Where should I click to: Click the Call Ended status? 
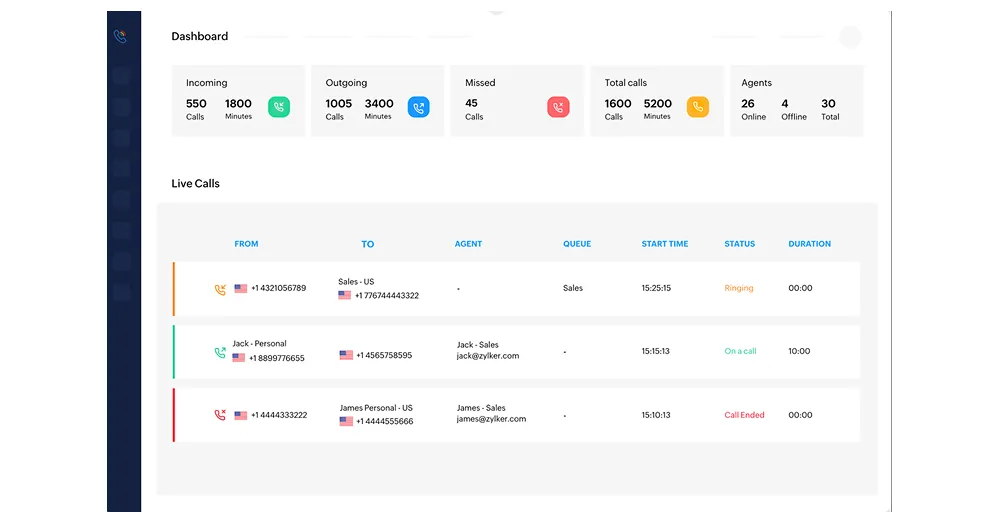click(744, 415)
